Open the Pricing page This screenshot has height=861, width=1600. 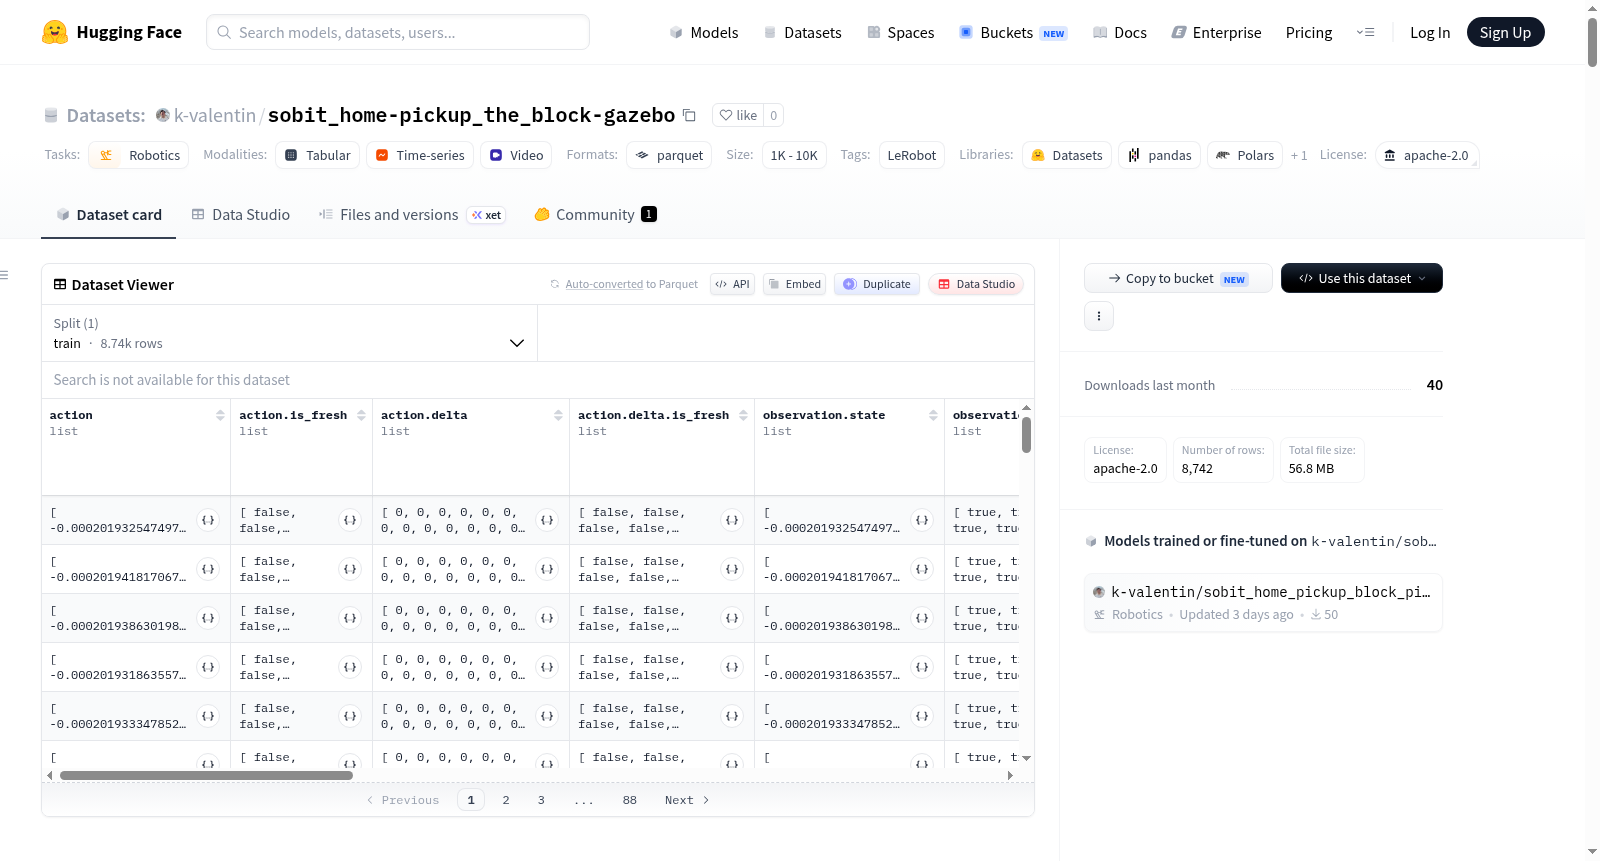(x=1309, y=32)
